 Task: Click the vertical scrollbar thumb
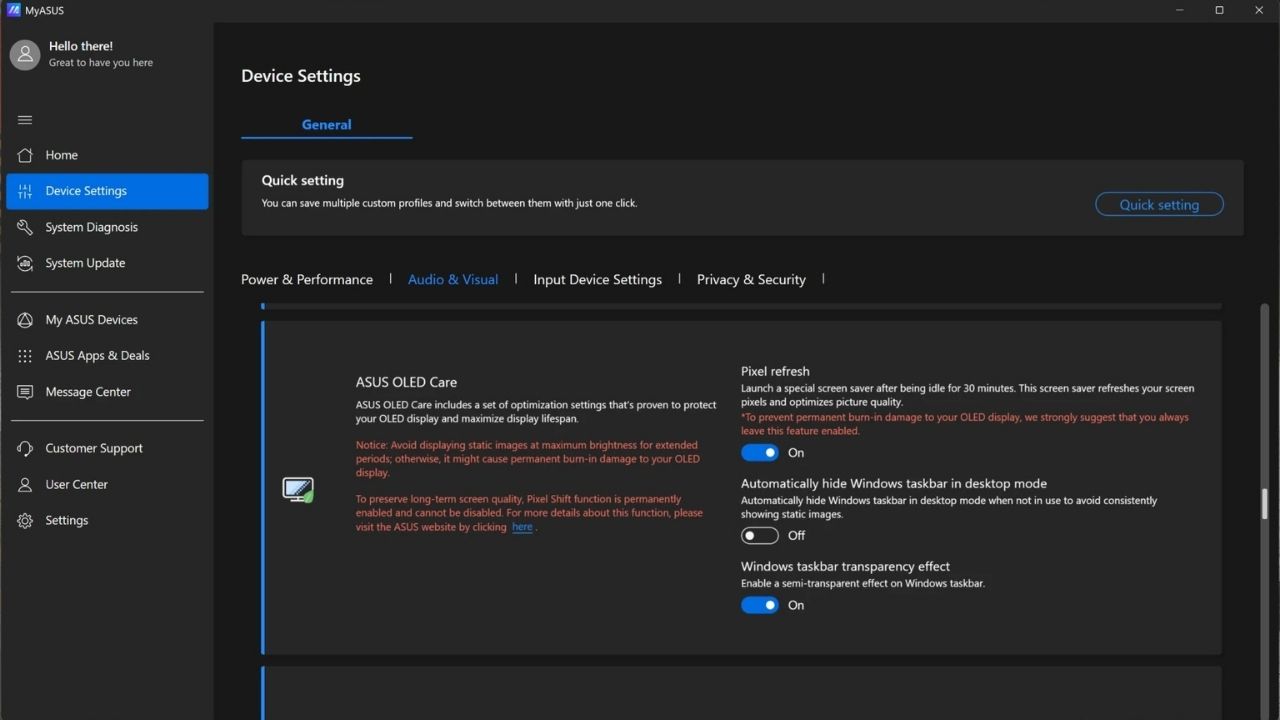coord(1264,503)
